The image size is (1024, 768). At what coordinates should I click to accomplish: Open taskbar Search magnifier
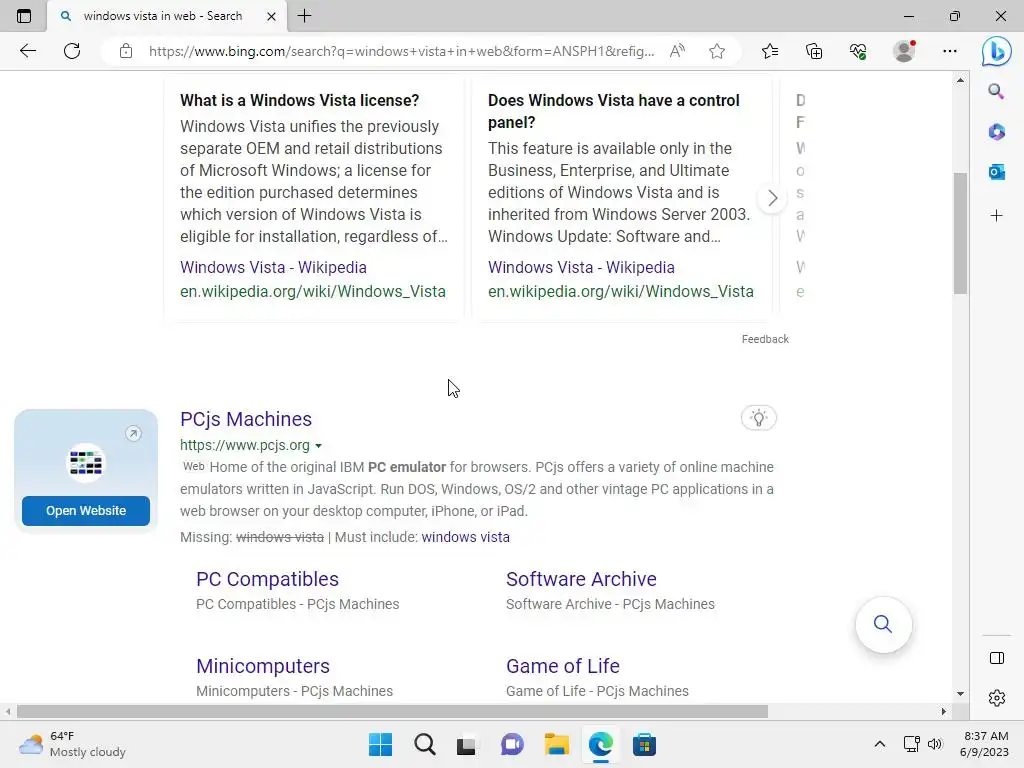(424, 744)
